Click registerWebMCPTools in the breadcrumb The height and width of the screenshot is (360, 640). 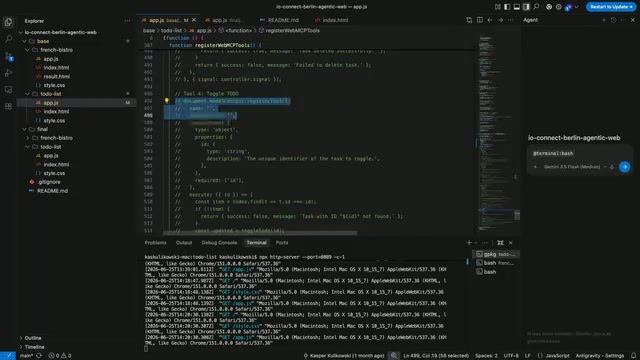[x=293, y=31]
